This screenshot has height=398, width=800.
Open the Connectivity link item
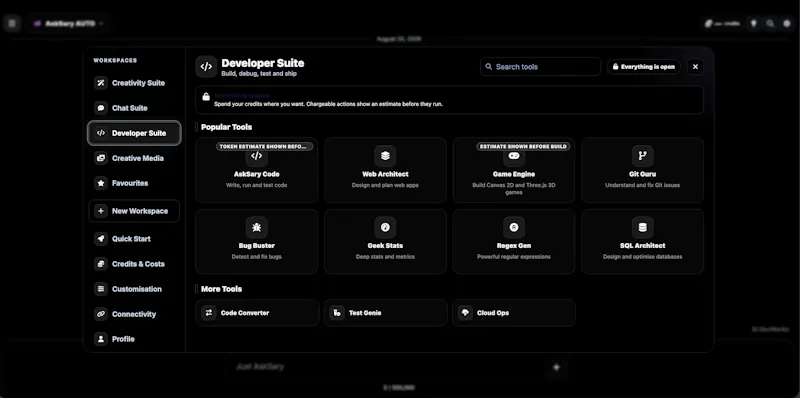click(x=134, y=314)
